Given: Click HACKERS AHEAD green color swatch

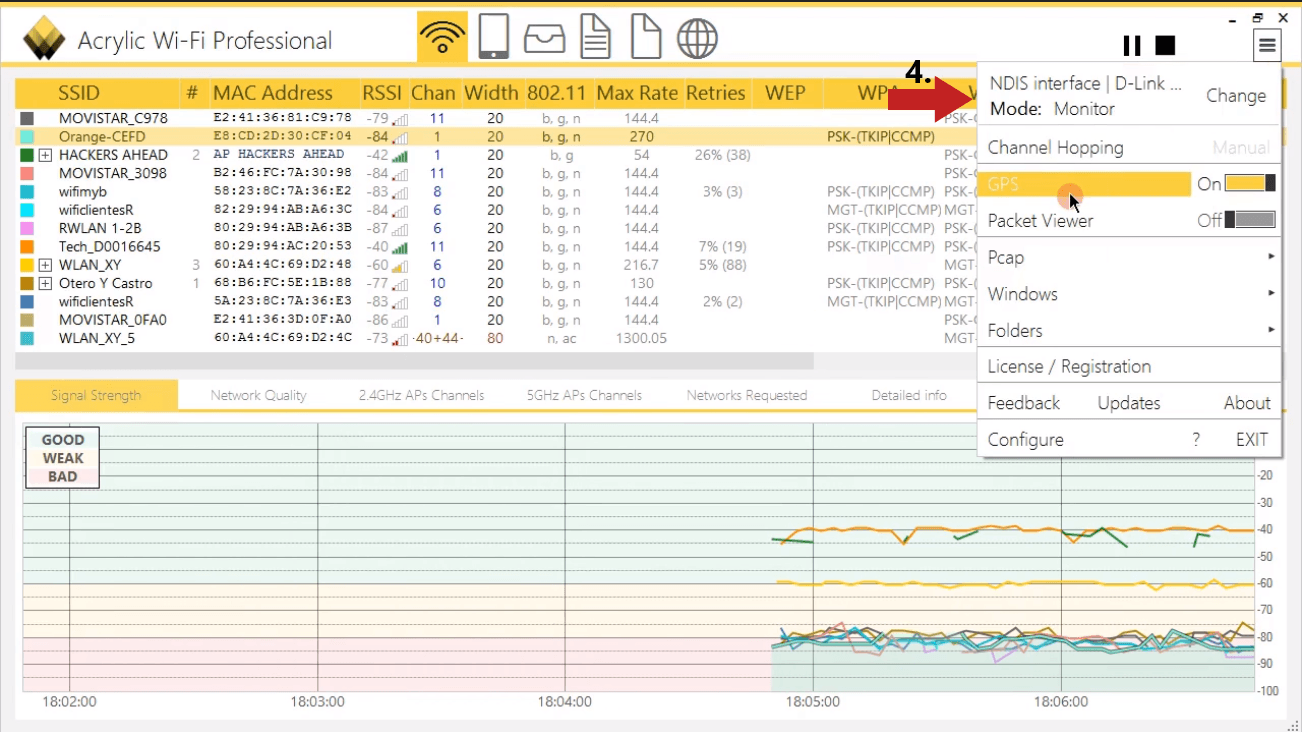Looking at the screenshot, I should point(27,155).
